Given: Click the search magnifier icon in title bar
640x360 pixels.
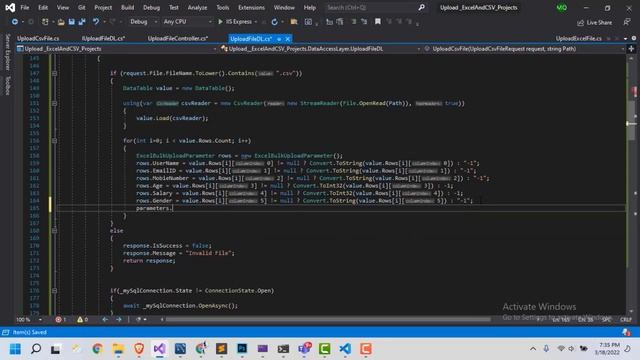Looking at the screenshot, I should pyautogui.click(x=422, y=7).
